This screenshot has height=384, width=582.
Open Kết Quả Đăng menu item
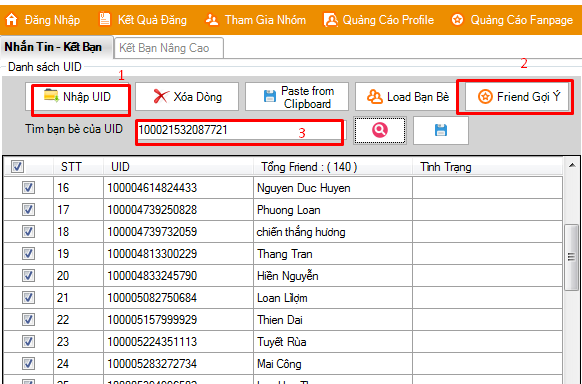point(143,20)
